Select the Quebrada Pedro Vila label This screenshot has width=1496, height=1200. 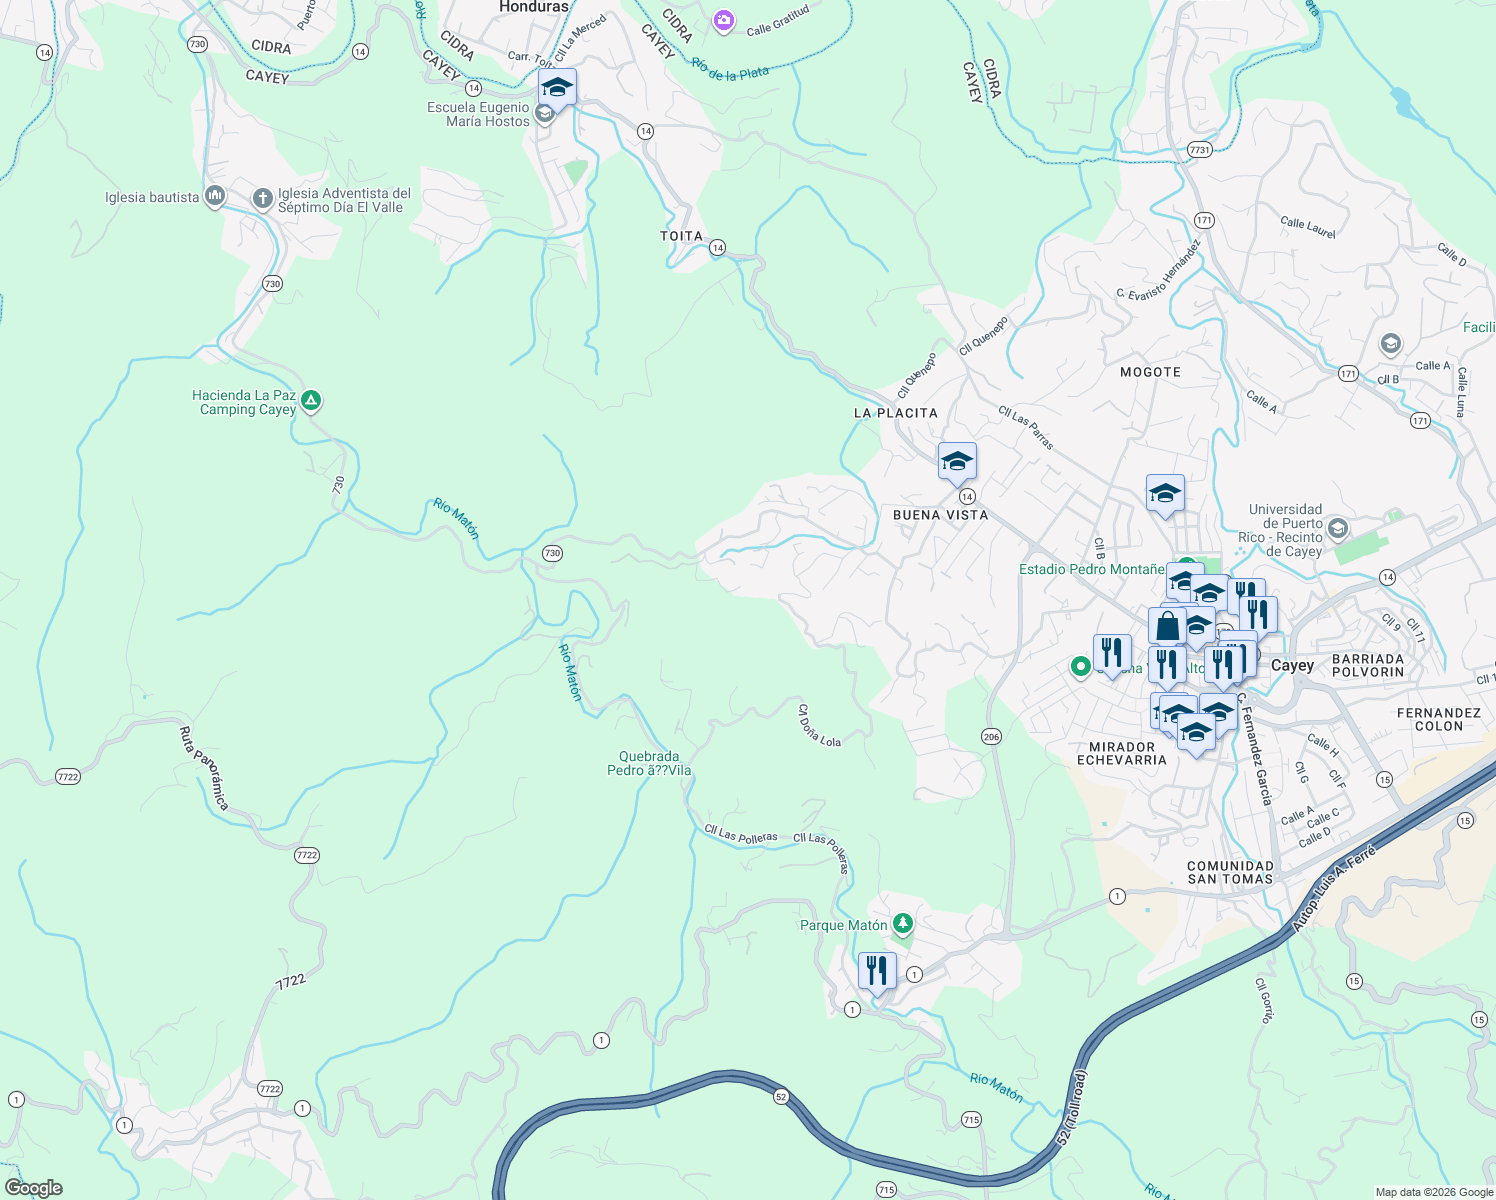point(648,763)
